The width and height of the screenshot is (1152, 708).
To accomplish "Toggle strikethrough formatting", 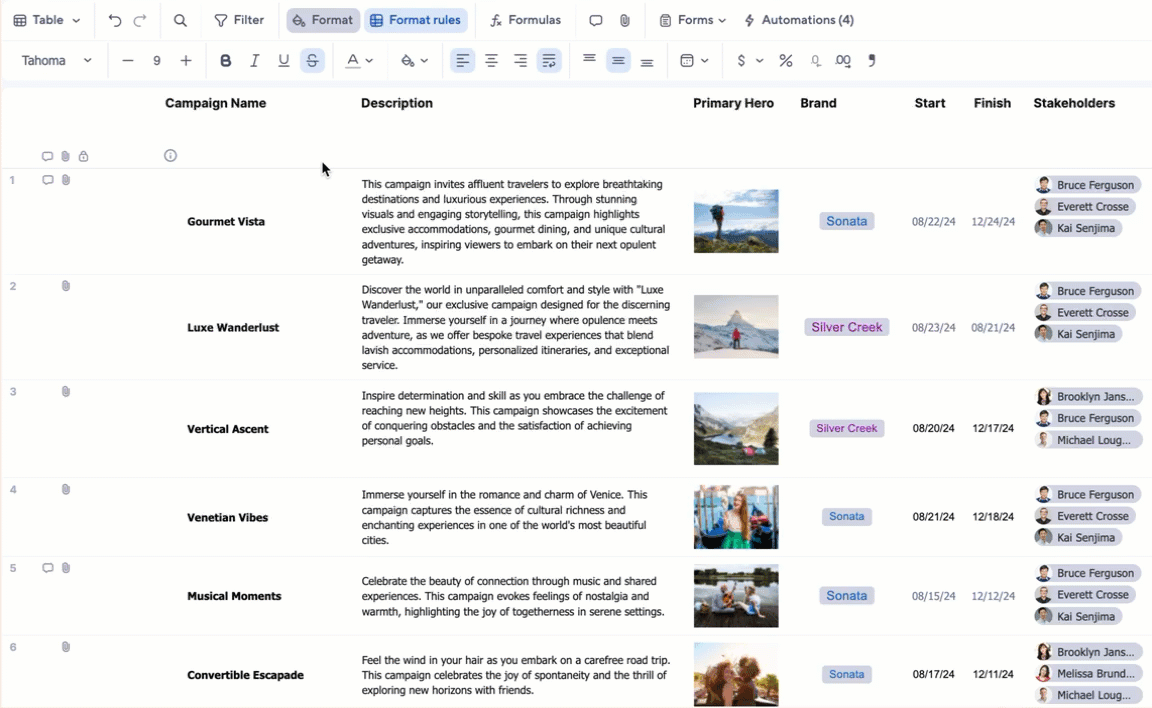I will (x=312, y=61).
